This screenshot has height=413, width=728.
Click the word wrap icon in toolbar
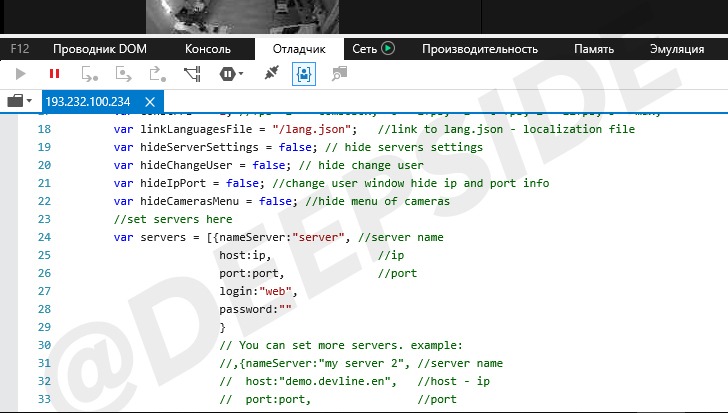[339, 74]
